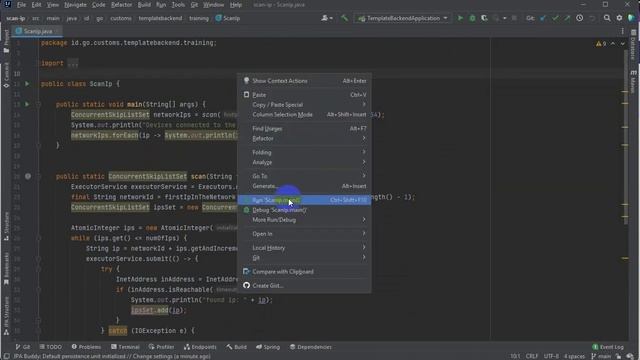Toggle tool window bars icon in status corner

(x=6, y=356)
